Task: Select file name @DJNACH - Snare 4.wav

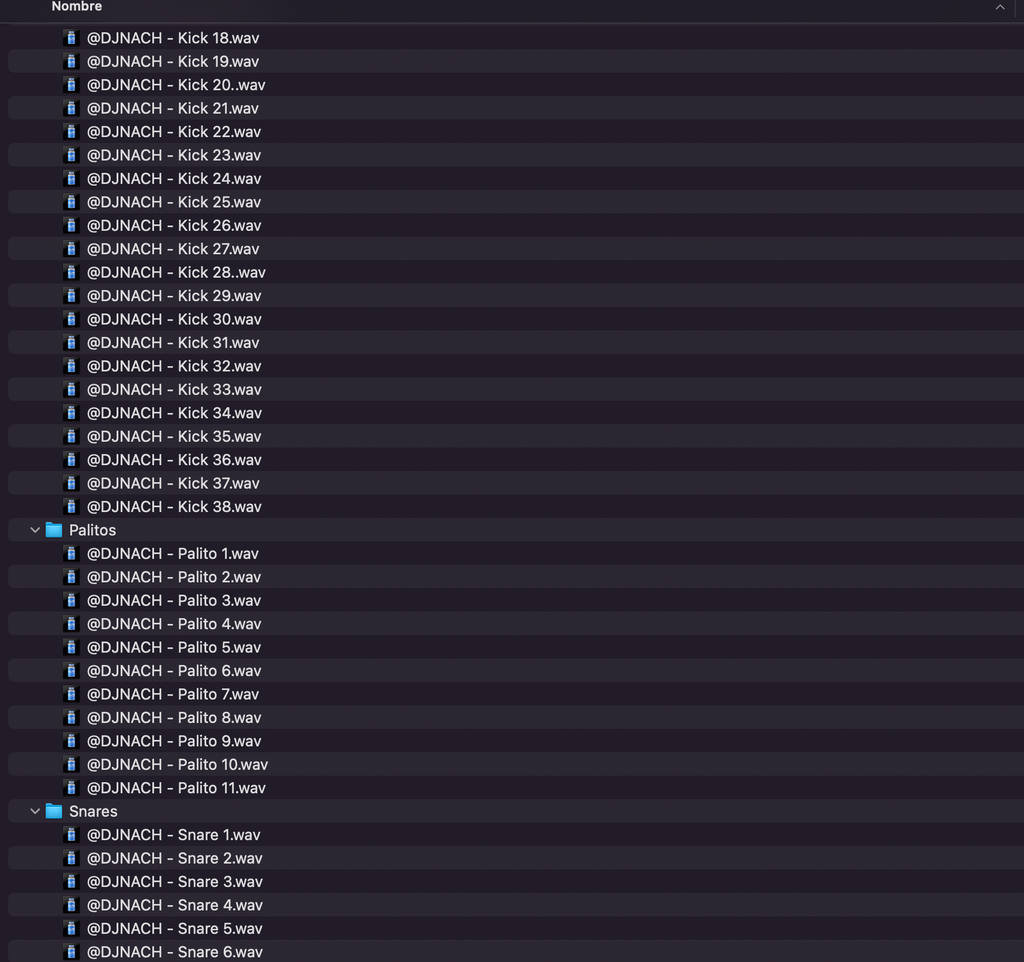Action: click(175, 906)
